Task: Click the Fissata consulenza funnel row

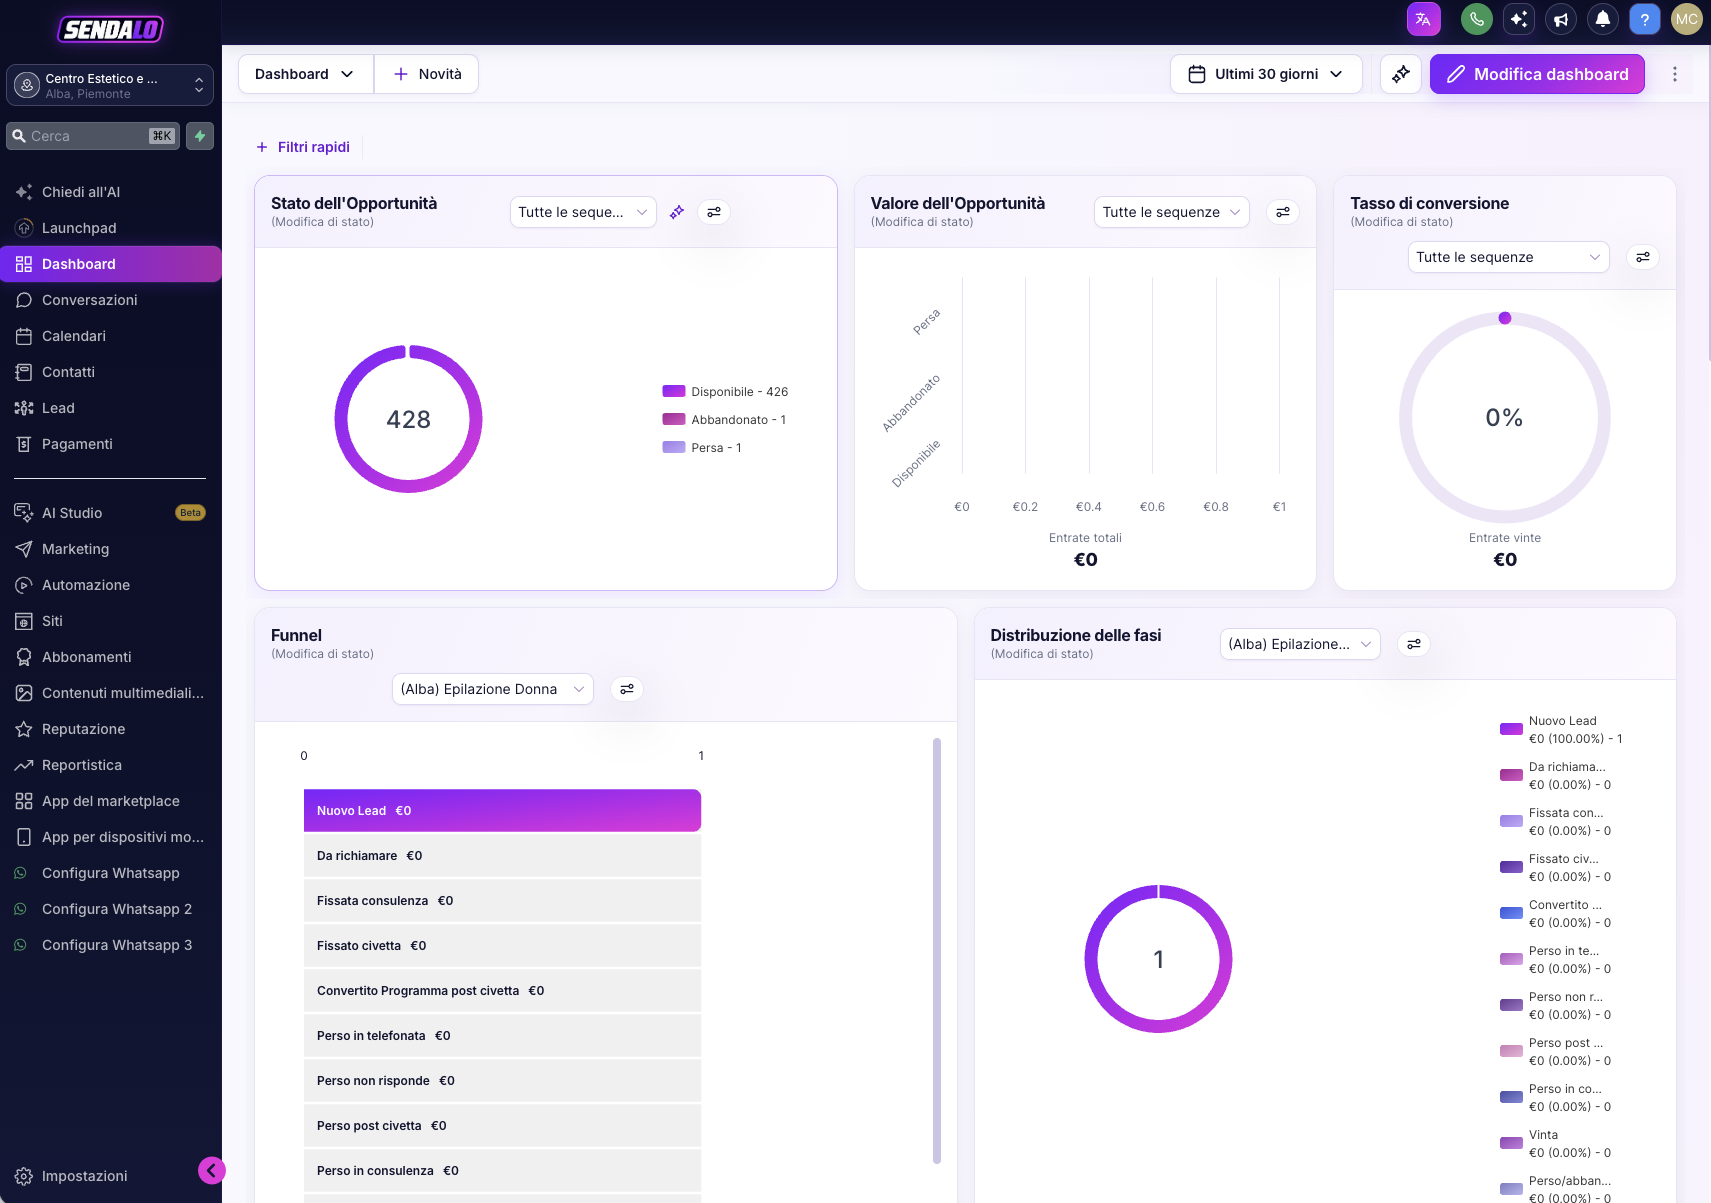Action: [x=502, y=901]
